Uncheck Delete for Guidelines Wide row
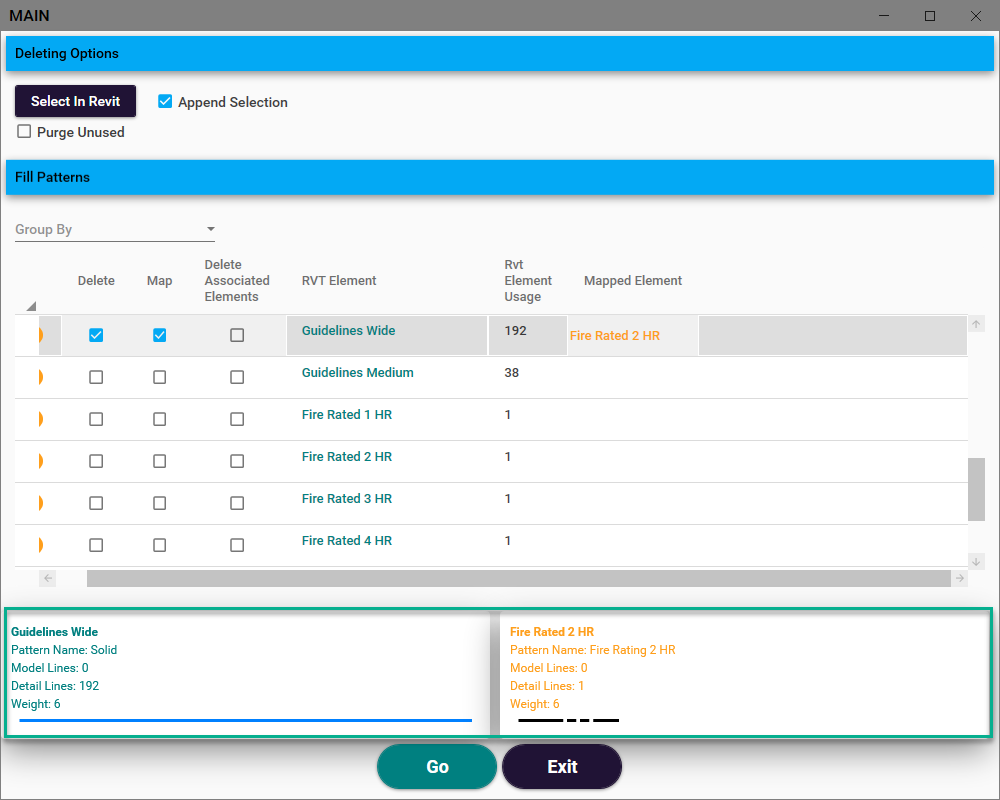1000x800 pixels. coord(96,335)
